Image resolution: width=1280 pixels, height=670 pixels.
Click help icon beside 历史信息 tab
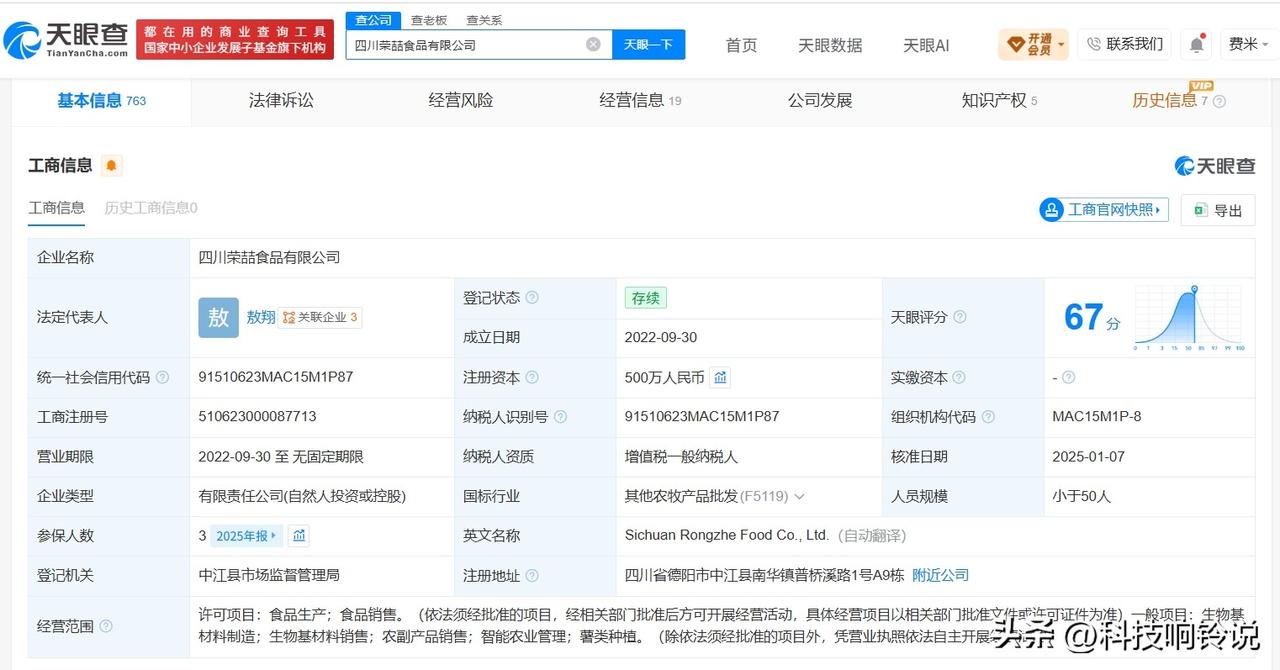click(1219, 101)
